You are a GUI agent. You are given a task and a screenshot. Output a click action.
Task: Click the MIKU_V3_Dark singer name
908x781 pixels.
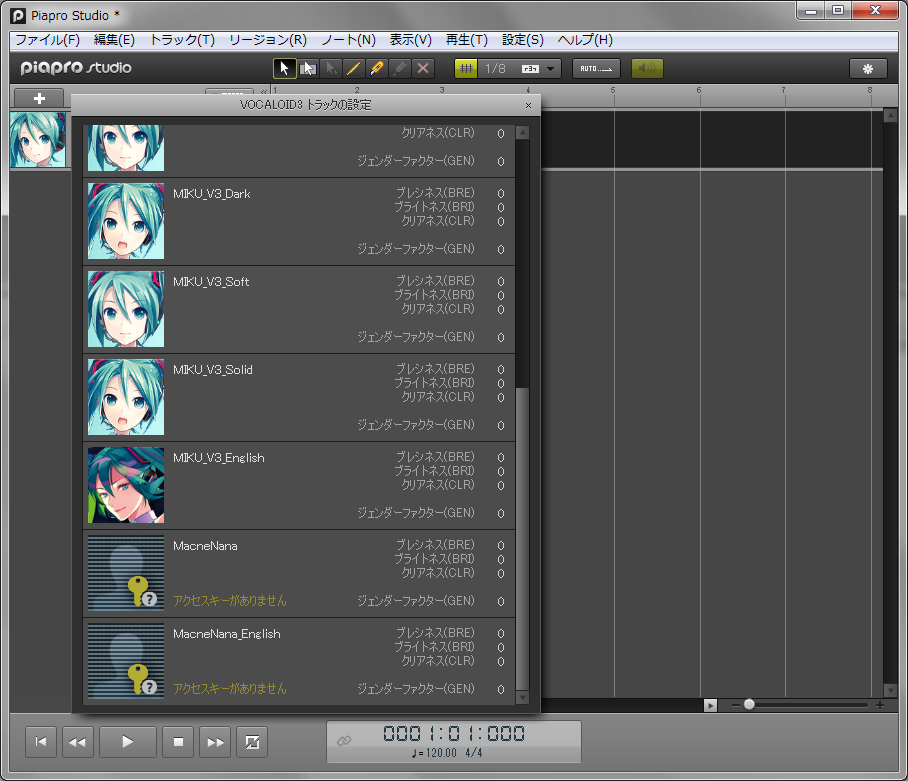(211, 194)
